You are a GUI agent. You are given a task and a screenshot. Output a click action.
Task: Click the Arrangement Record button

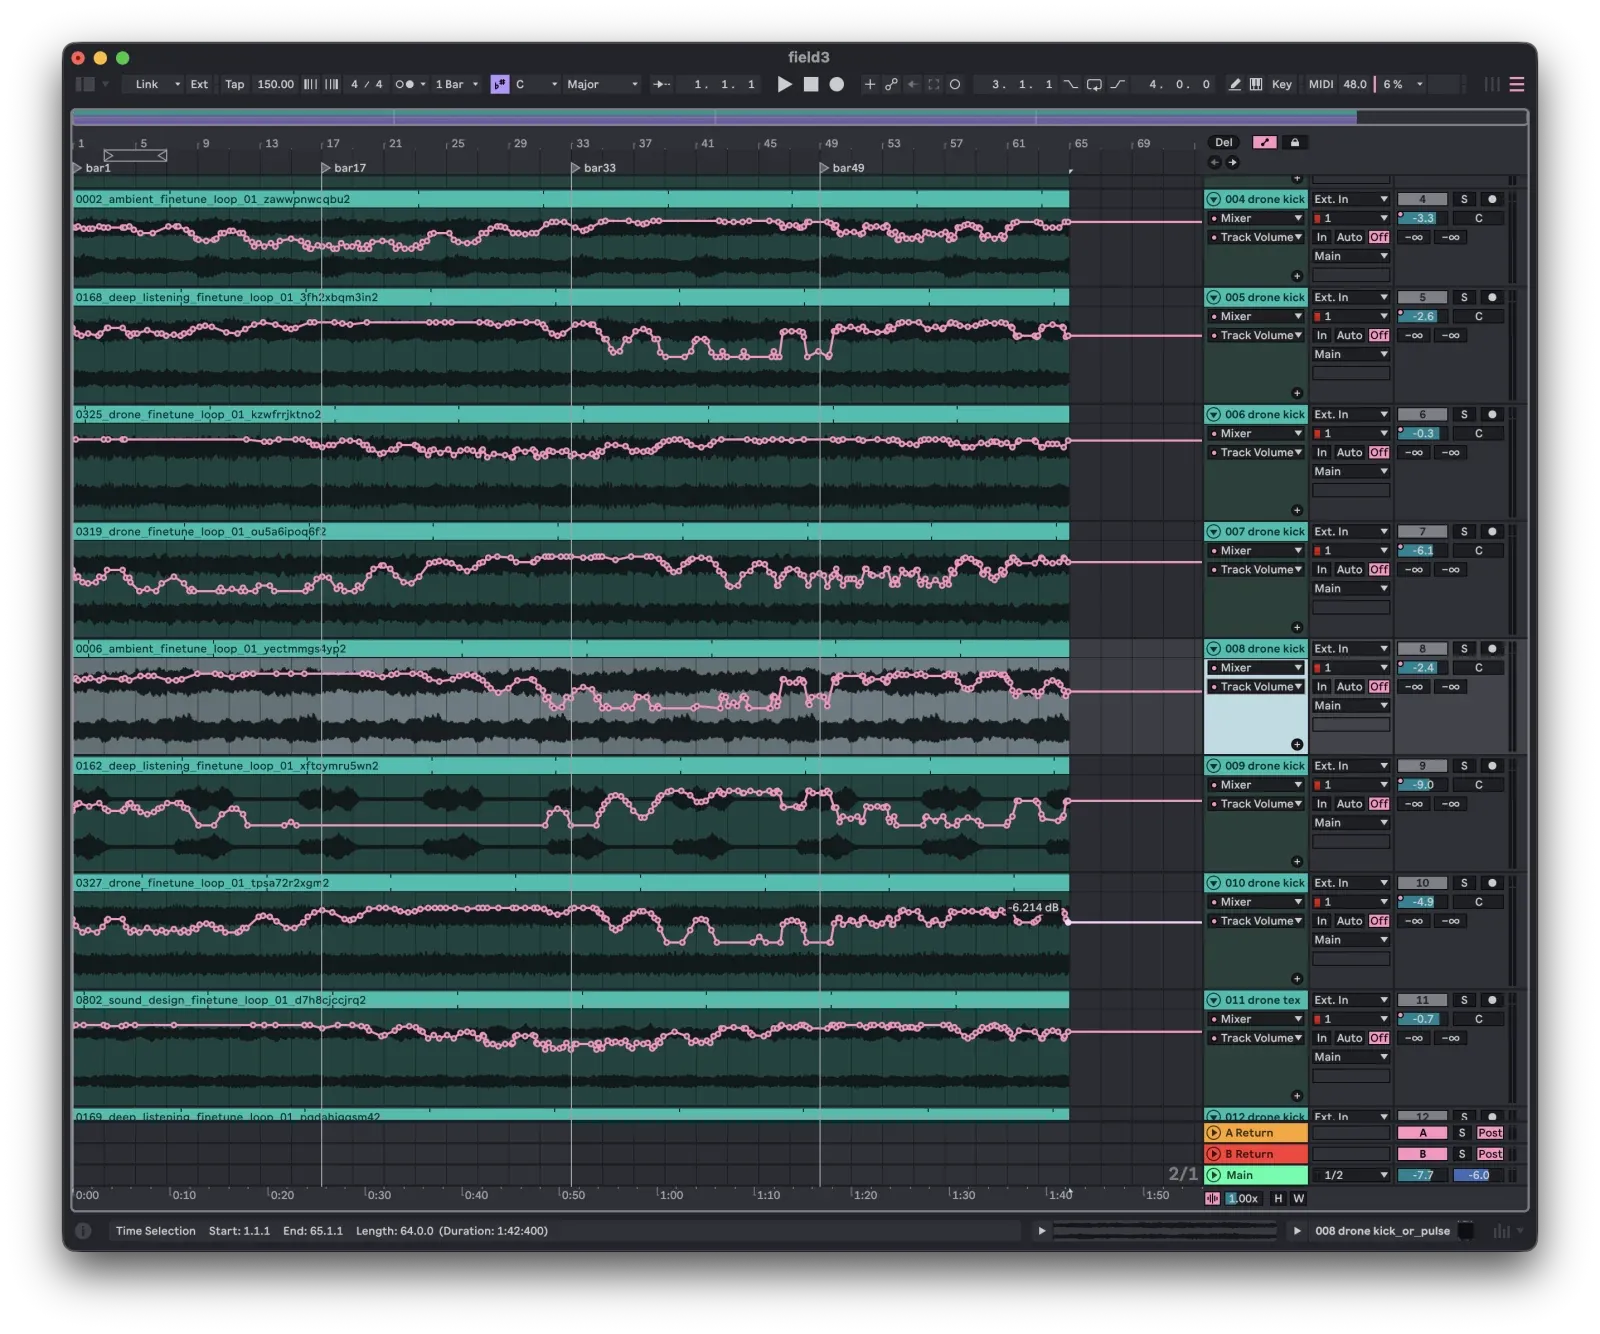pos(837,84)
